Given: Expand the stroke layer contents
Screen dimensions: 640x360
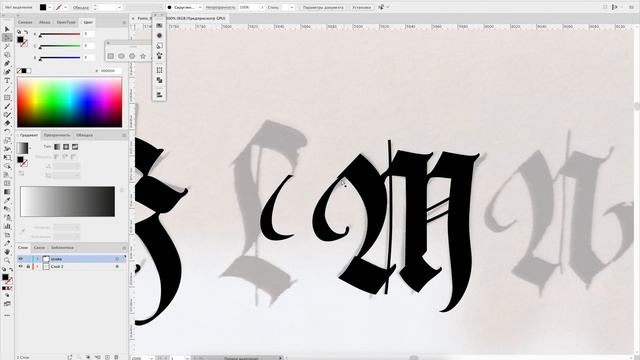Looking at the screenshot, I should point(37,259).
